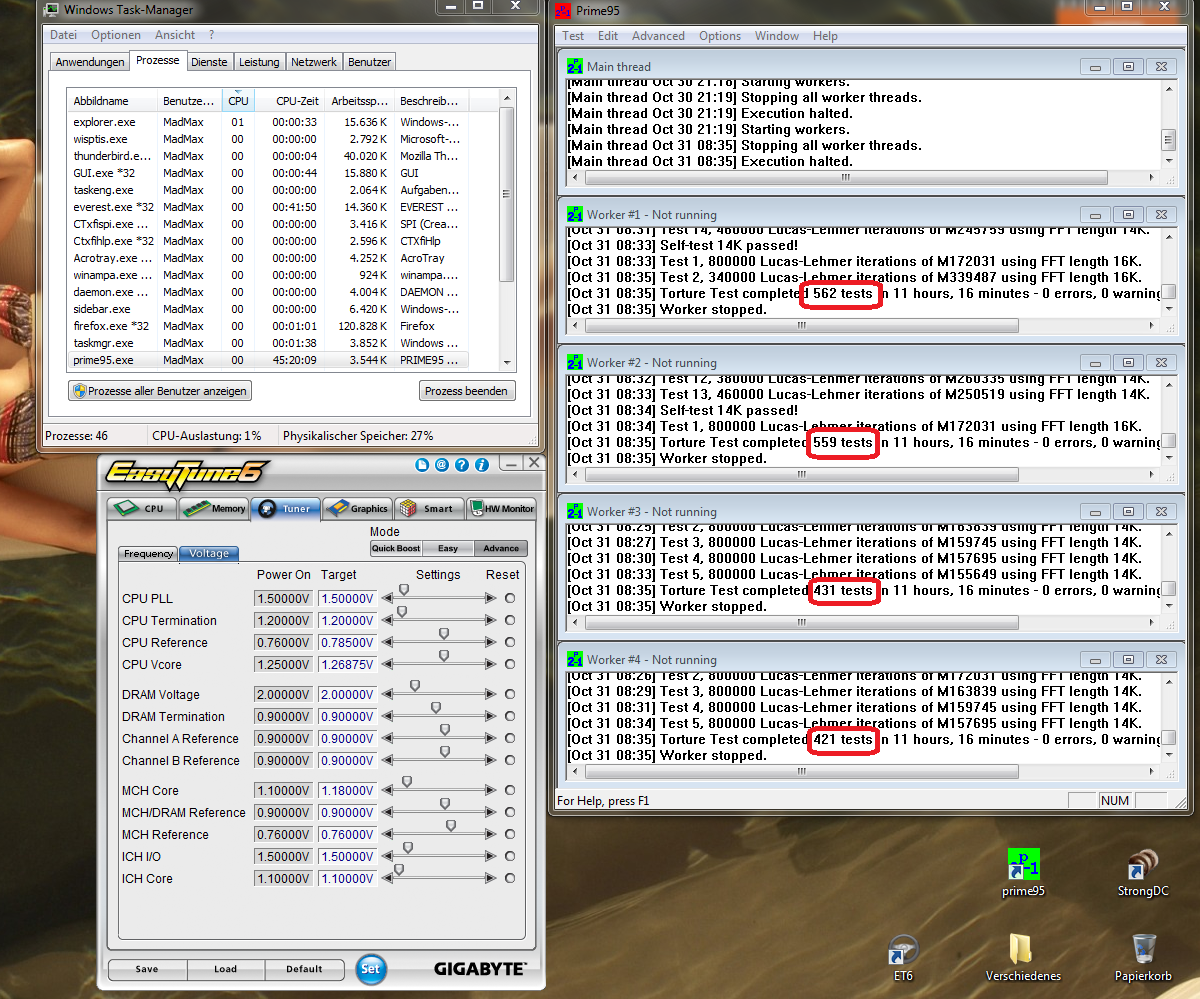This screenshot has width=1200, height=999.
Task: Increase ICH I/O voltage with right arrow
Action: (490, 856)
